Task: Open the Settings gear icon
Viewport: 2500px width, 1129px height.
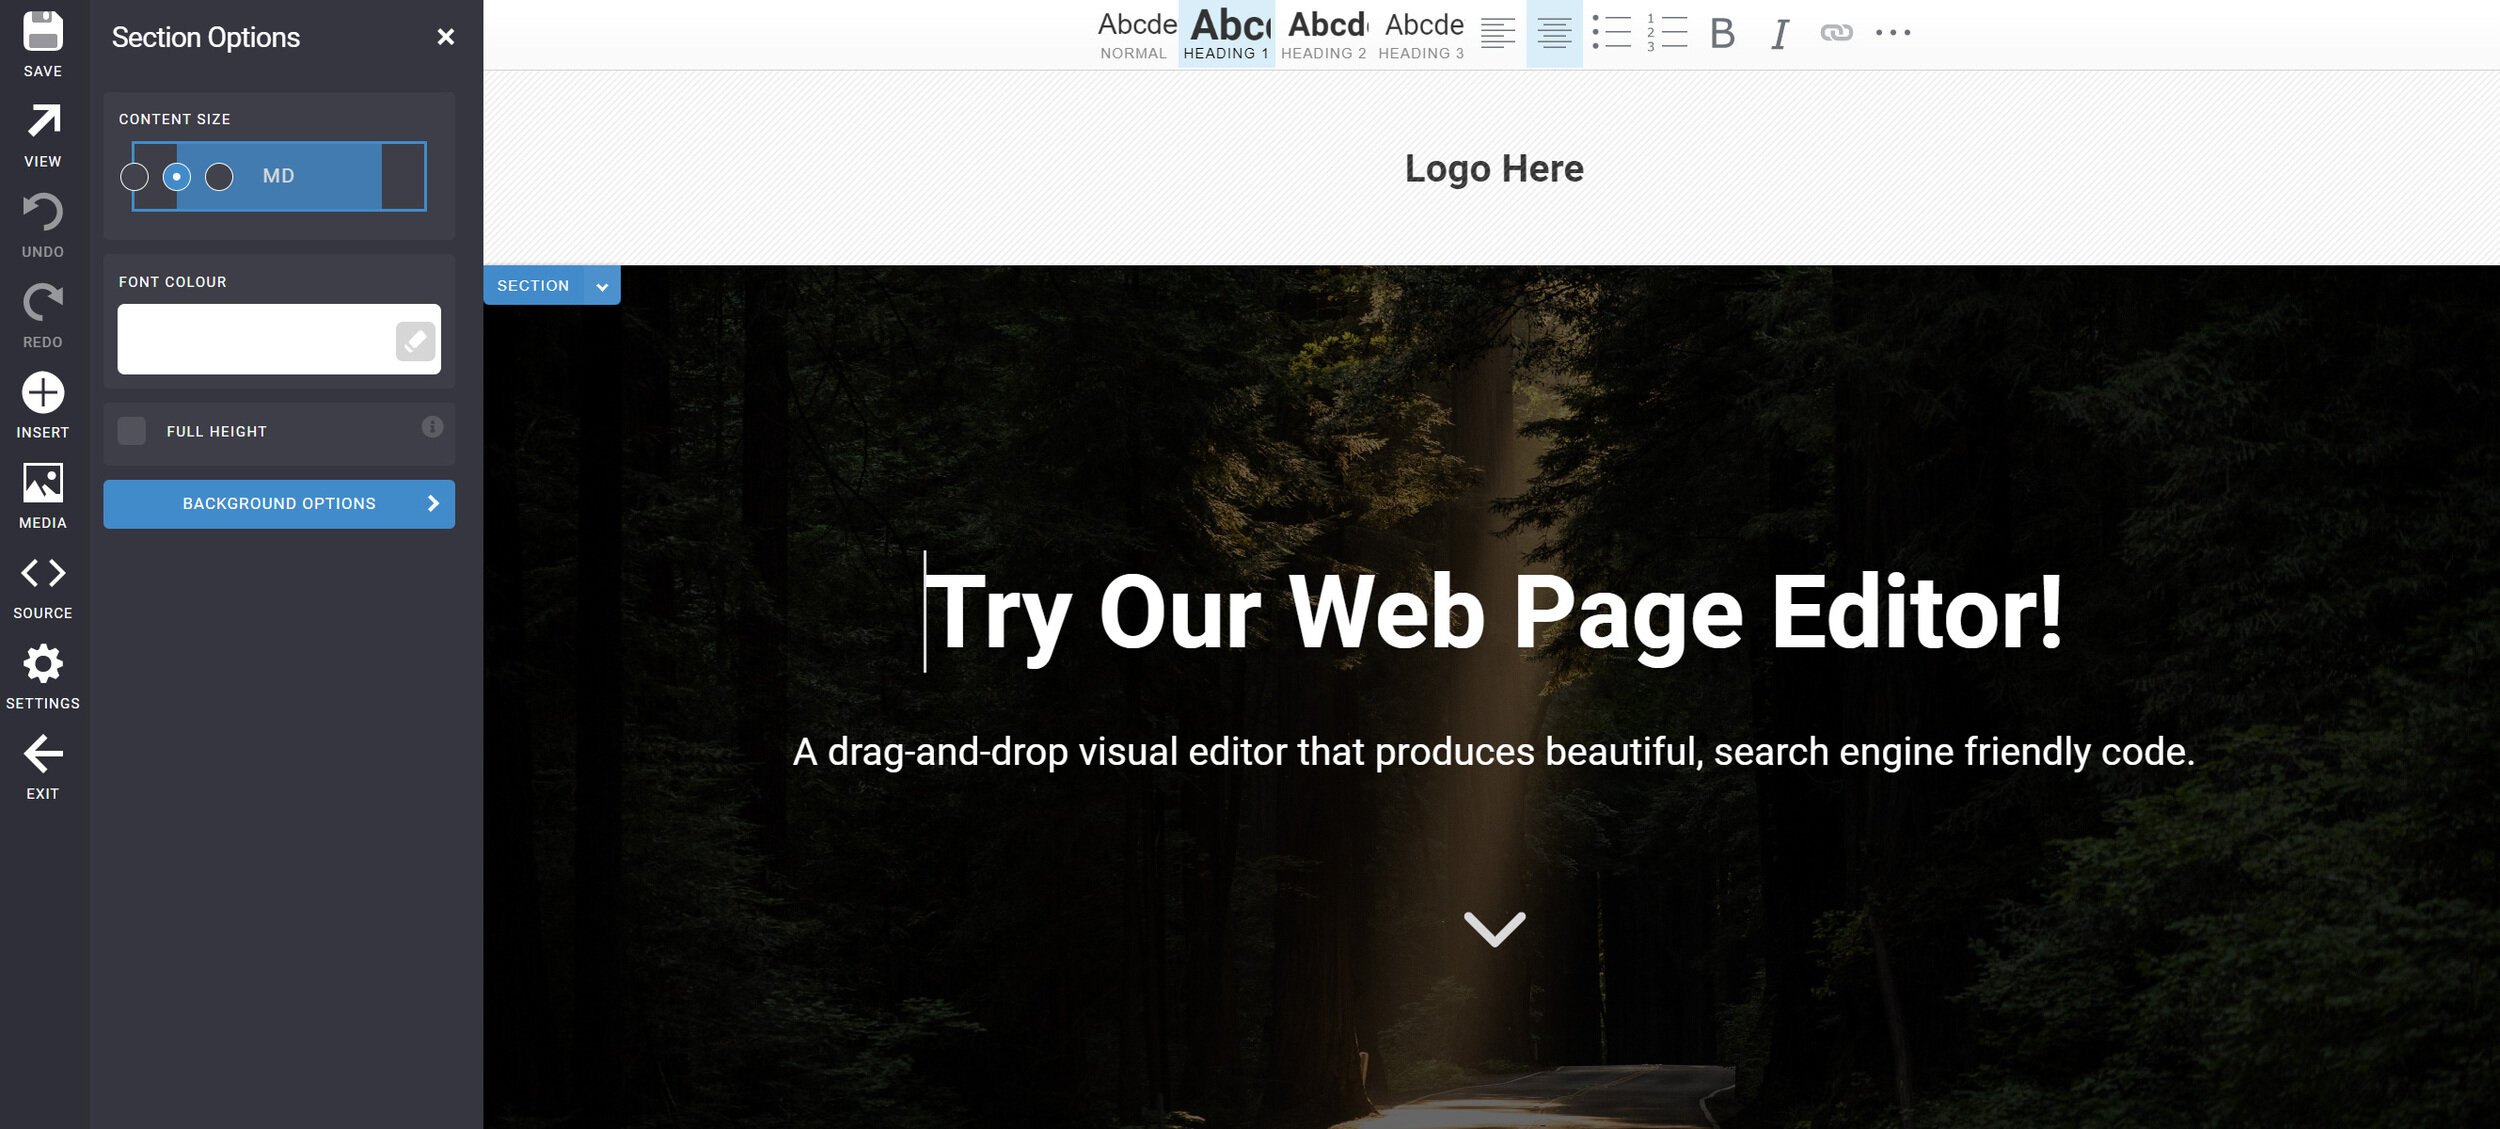Action: tap(42, 664)
